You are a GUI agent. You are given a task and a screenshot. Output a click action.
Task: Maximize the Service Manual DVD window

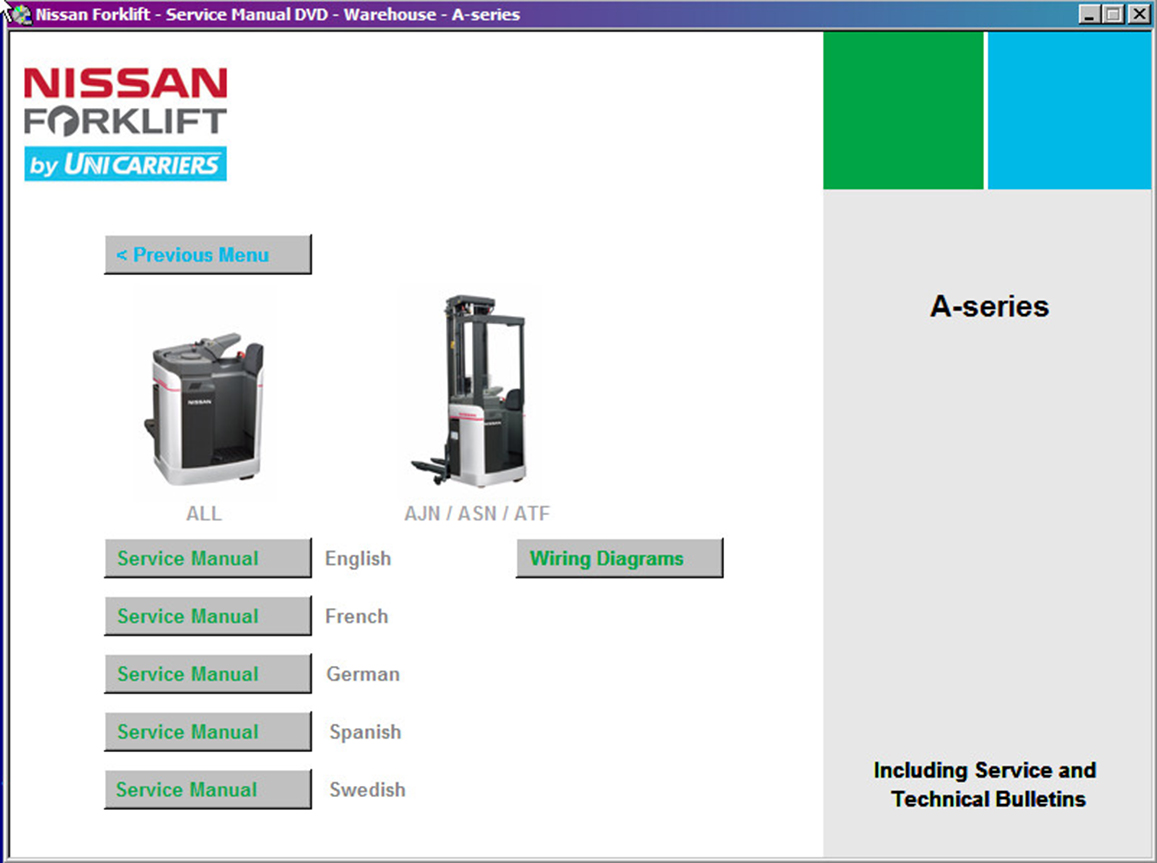(1114, 14)
